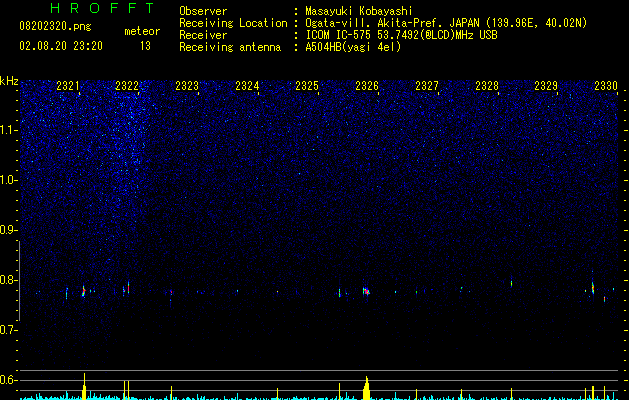Click the meteor echo just after 2321
629x400 pixels.
click(83, 291)
